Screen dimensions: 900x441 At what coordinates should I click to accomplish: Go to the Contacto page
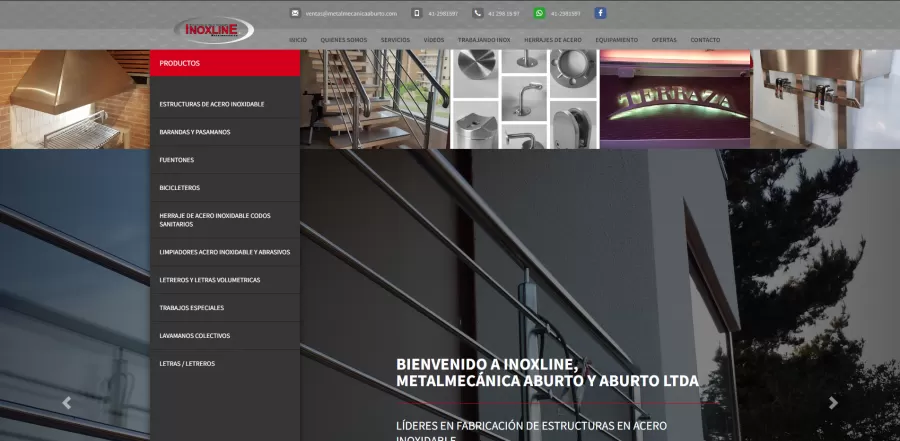point(704,40)
